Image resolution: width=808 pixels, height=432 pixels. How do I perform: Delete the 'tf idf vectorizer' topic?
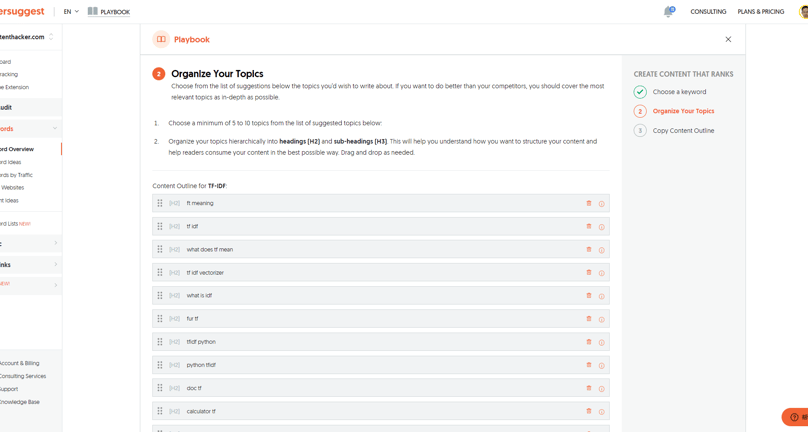click(x=588, y=272)
